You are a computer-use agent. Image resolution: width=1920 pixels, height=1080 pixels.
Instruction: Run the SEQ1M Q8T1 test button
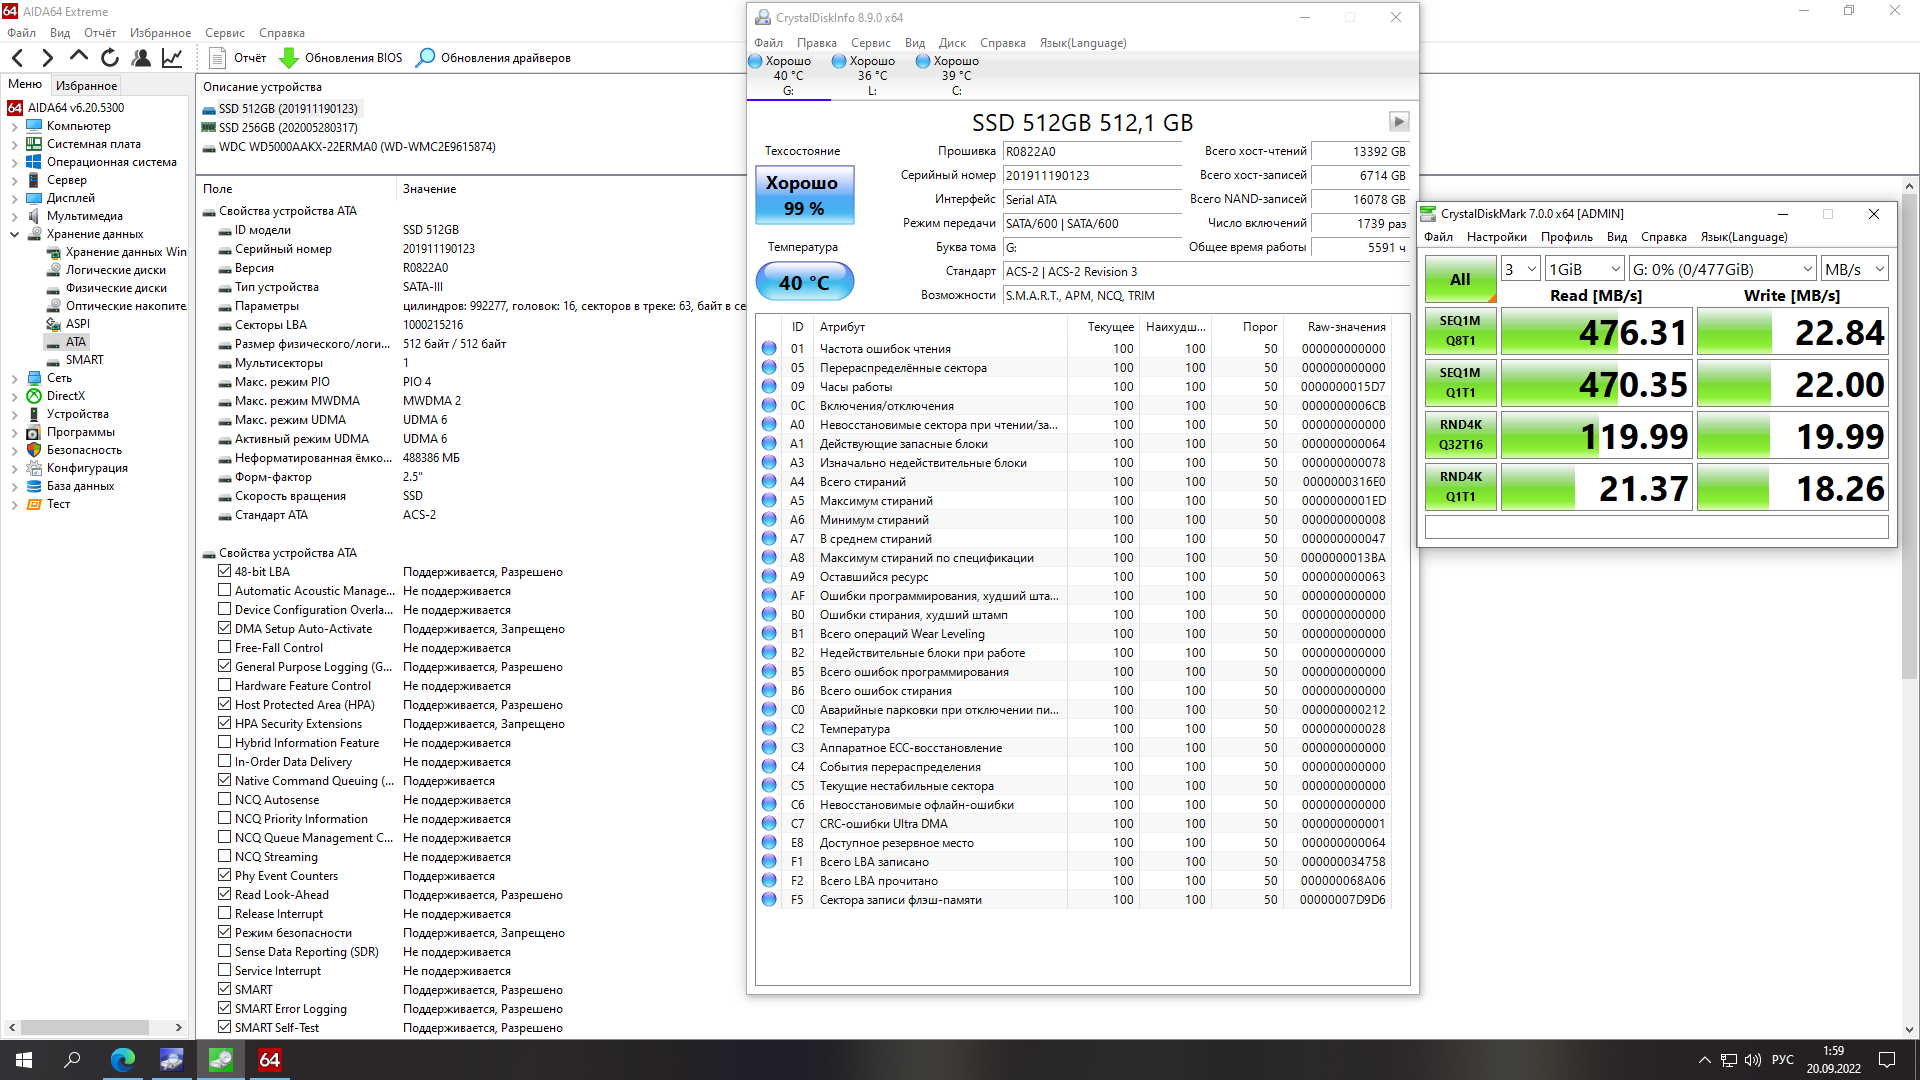pyautogui.click(x=1460, y=331)
